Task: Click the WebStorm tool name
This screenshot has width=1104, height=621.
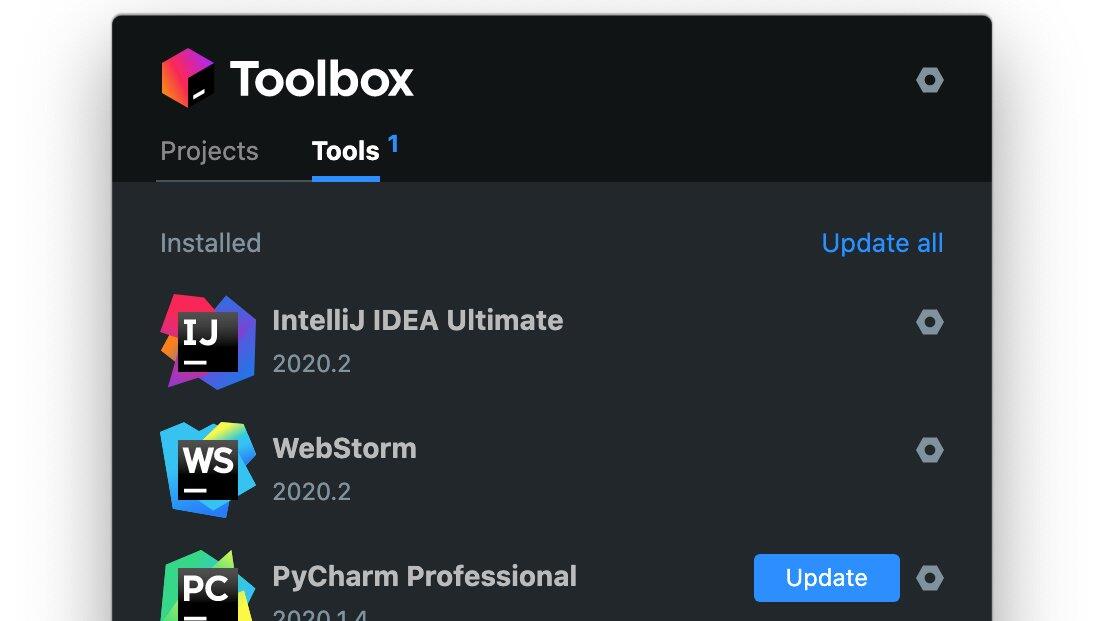Action: [344, 448]
